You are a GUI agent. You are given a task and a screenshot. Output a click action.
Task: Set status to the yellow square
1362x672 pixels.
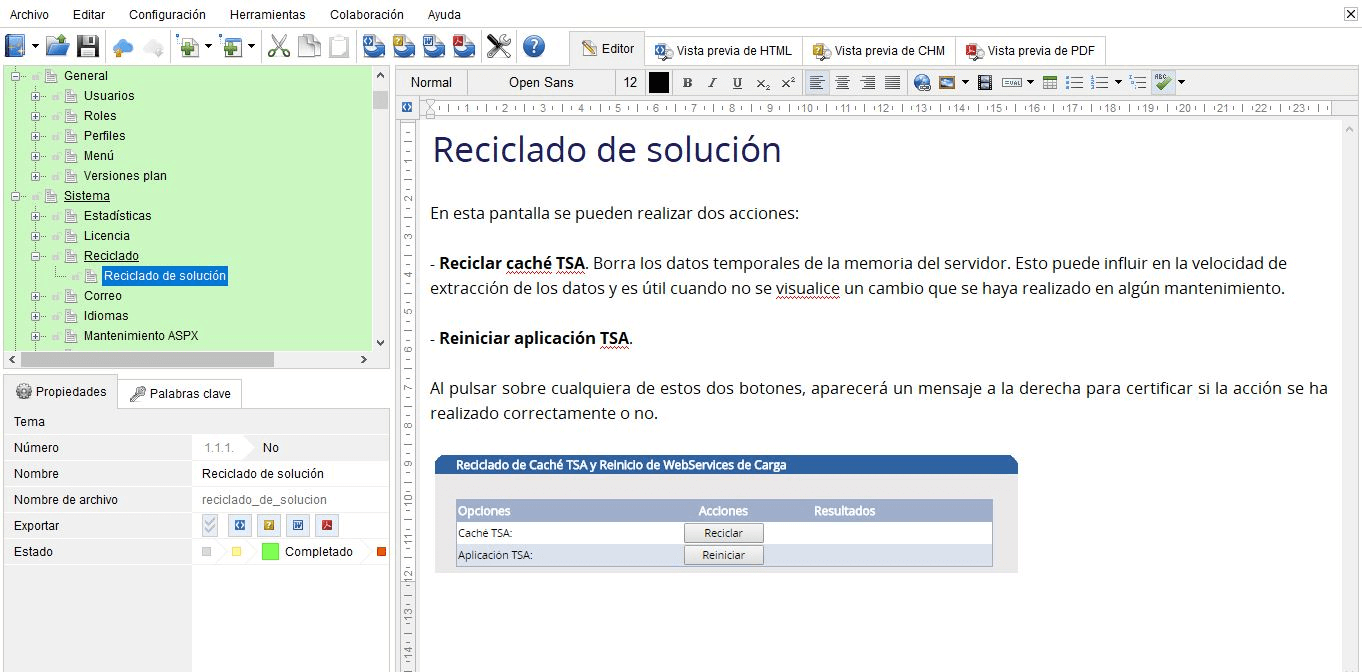[236, 552]
